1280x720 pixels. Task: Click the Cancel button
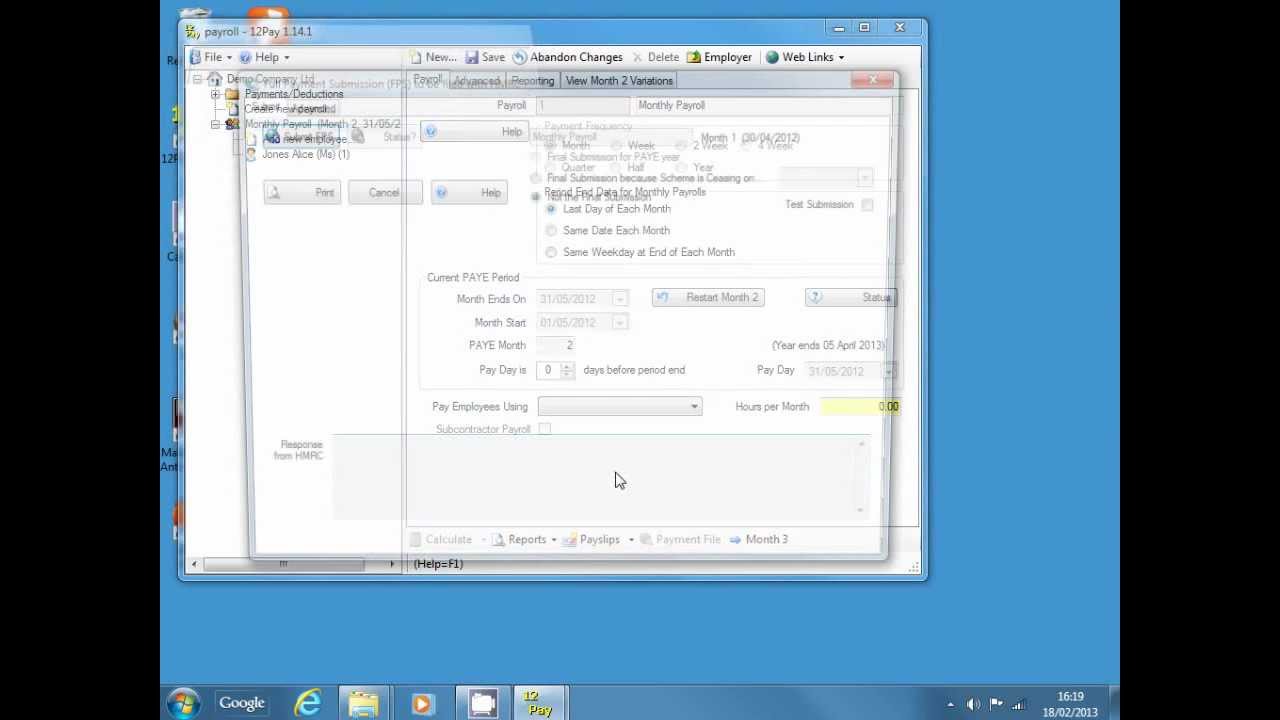click(384, 193)
